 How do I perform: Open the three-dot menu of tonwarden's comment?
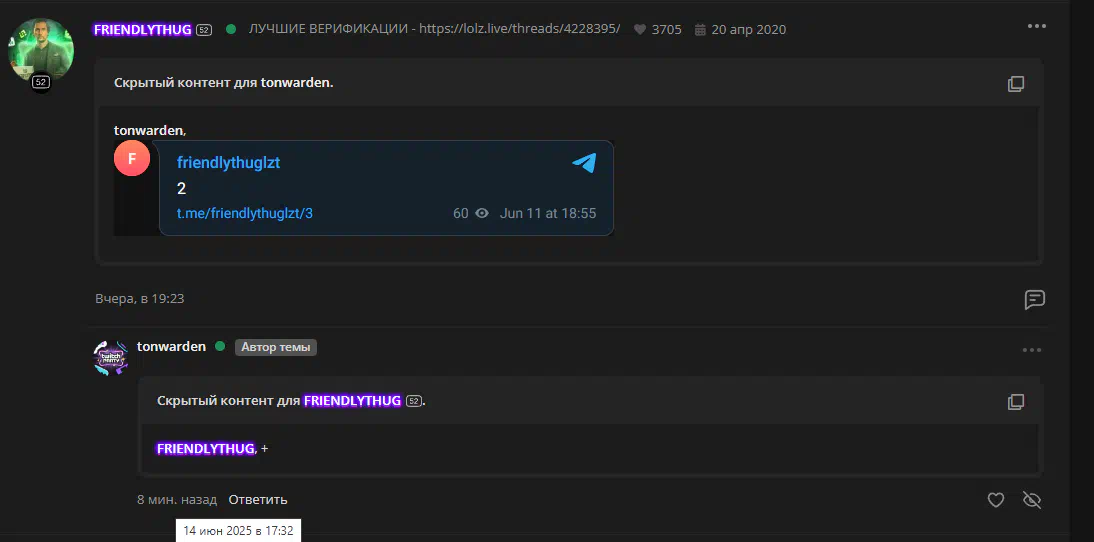coord(1031,350)
